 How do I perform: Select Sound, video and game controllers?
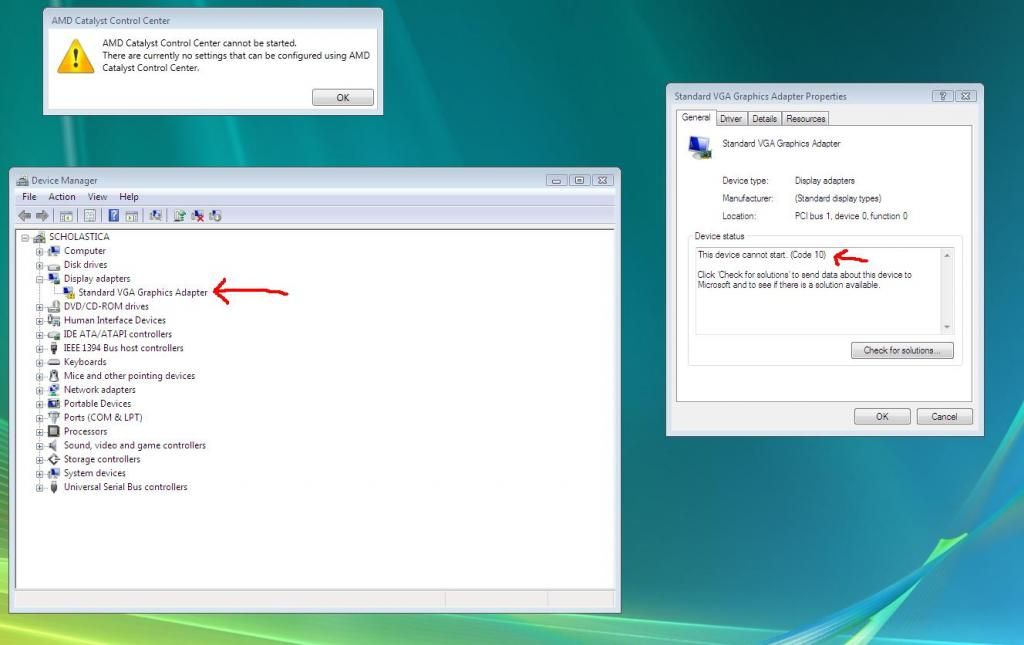coord(135,445)
